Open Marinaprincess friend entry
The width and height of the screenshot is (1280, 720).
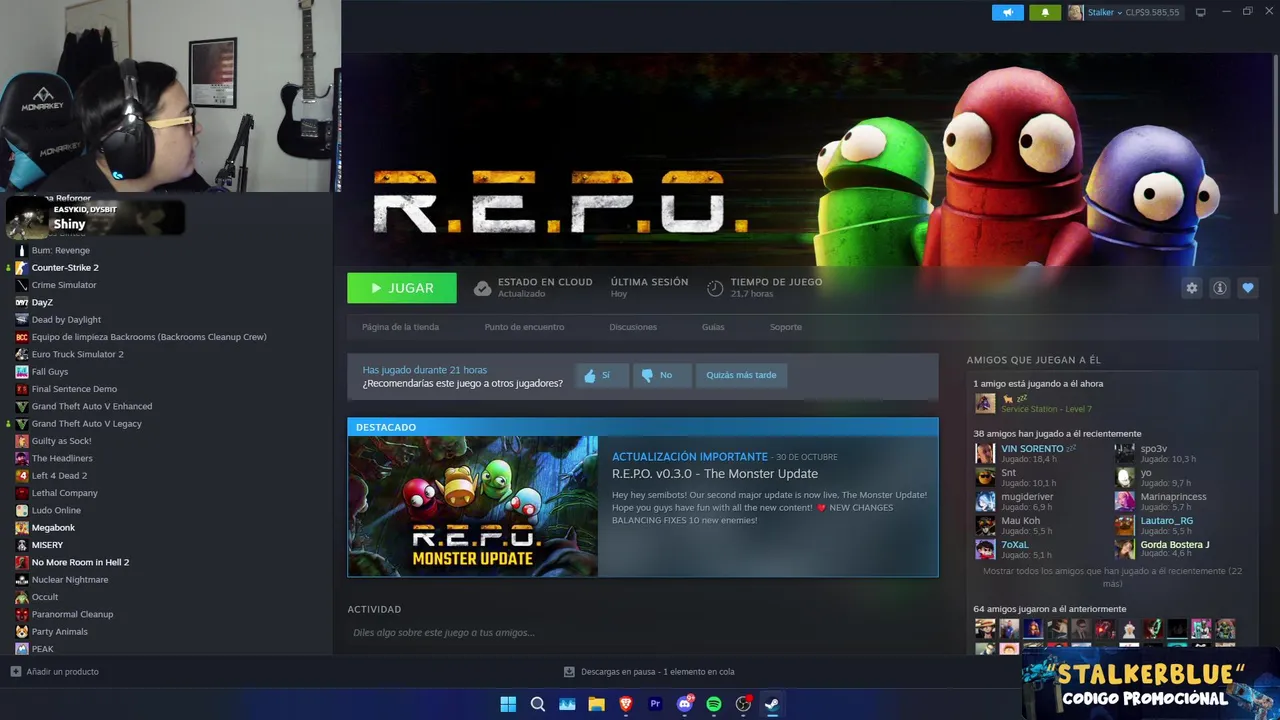click(1173, 497)
